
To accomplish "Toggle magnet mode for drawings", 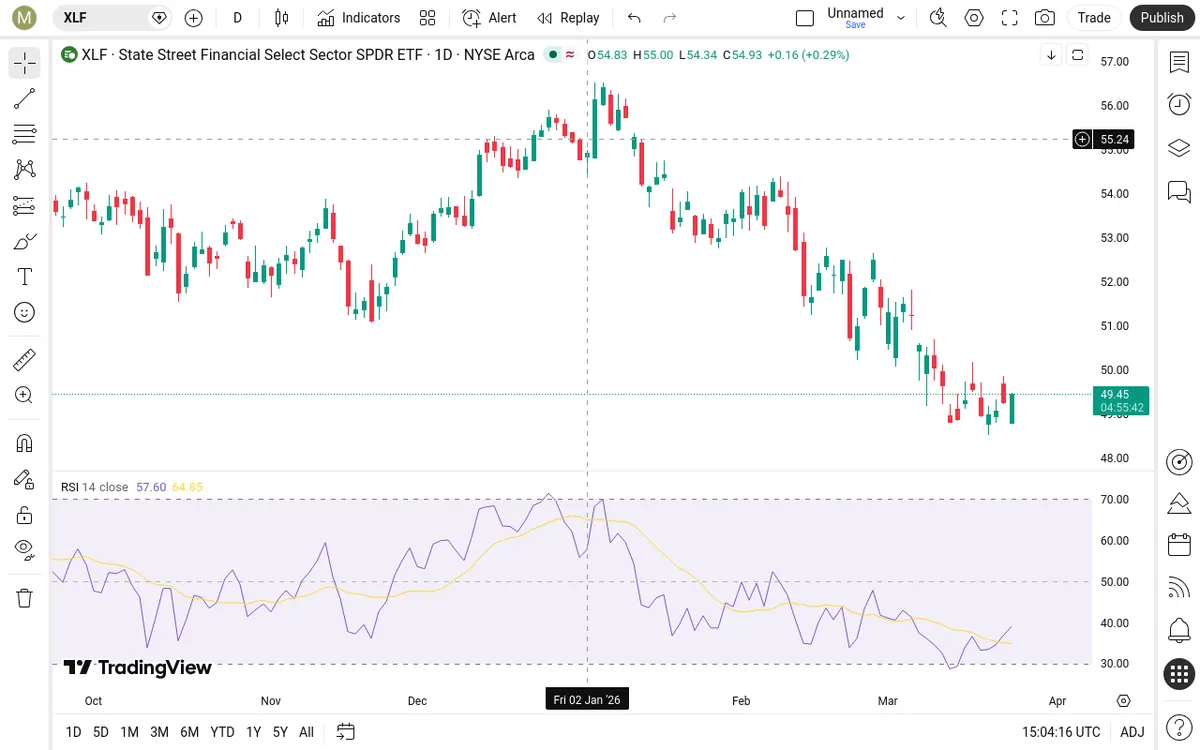I will coord(25,443).
